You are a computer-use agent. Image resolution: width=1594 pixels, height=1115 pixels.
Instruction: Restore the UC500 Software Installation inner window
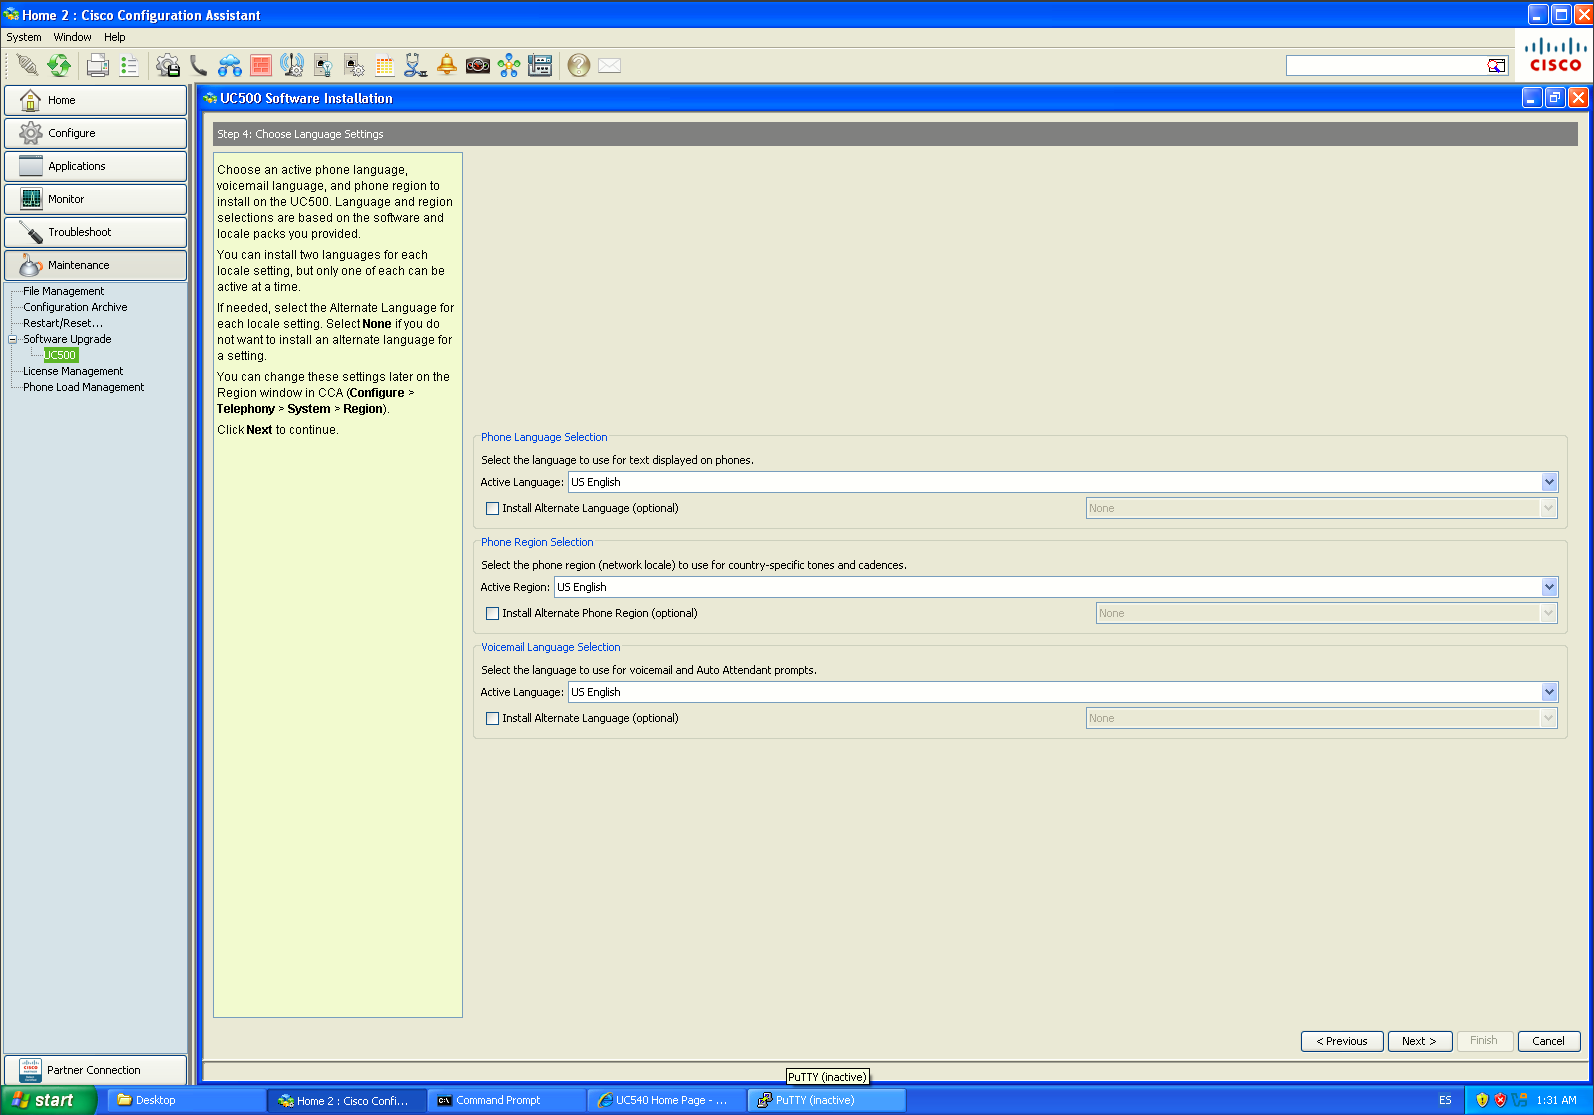point(1555,97)
